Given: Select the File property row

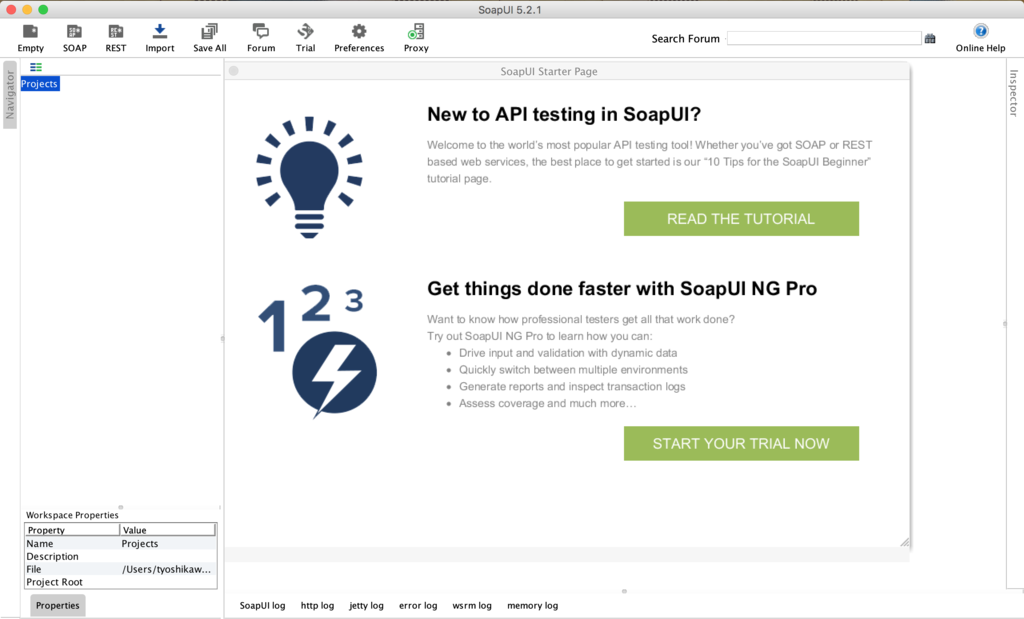Looking at the screenshot, I should pyautogui.click(x=121, y=569).
